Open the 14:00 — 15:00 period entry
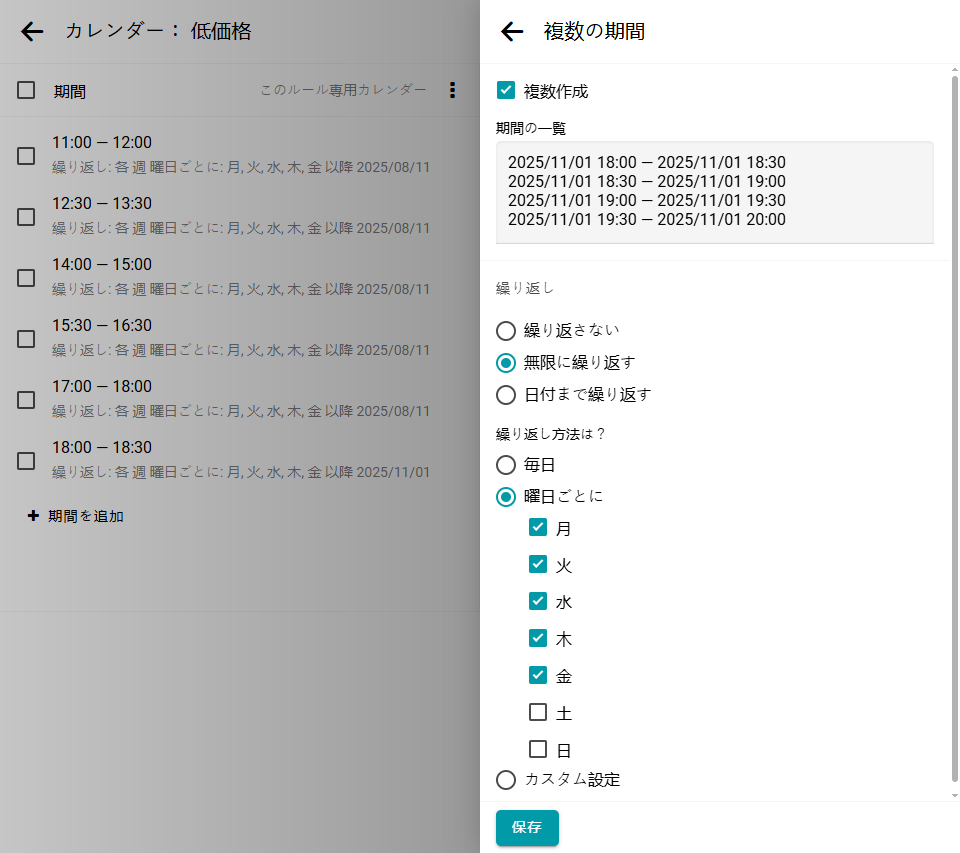960x853 pixels. point(240,276)
